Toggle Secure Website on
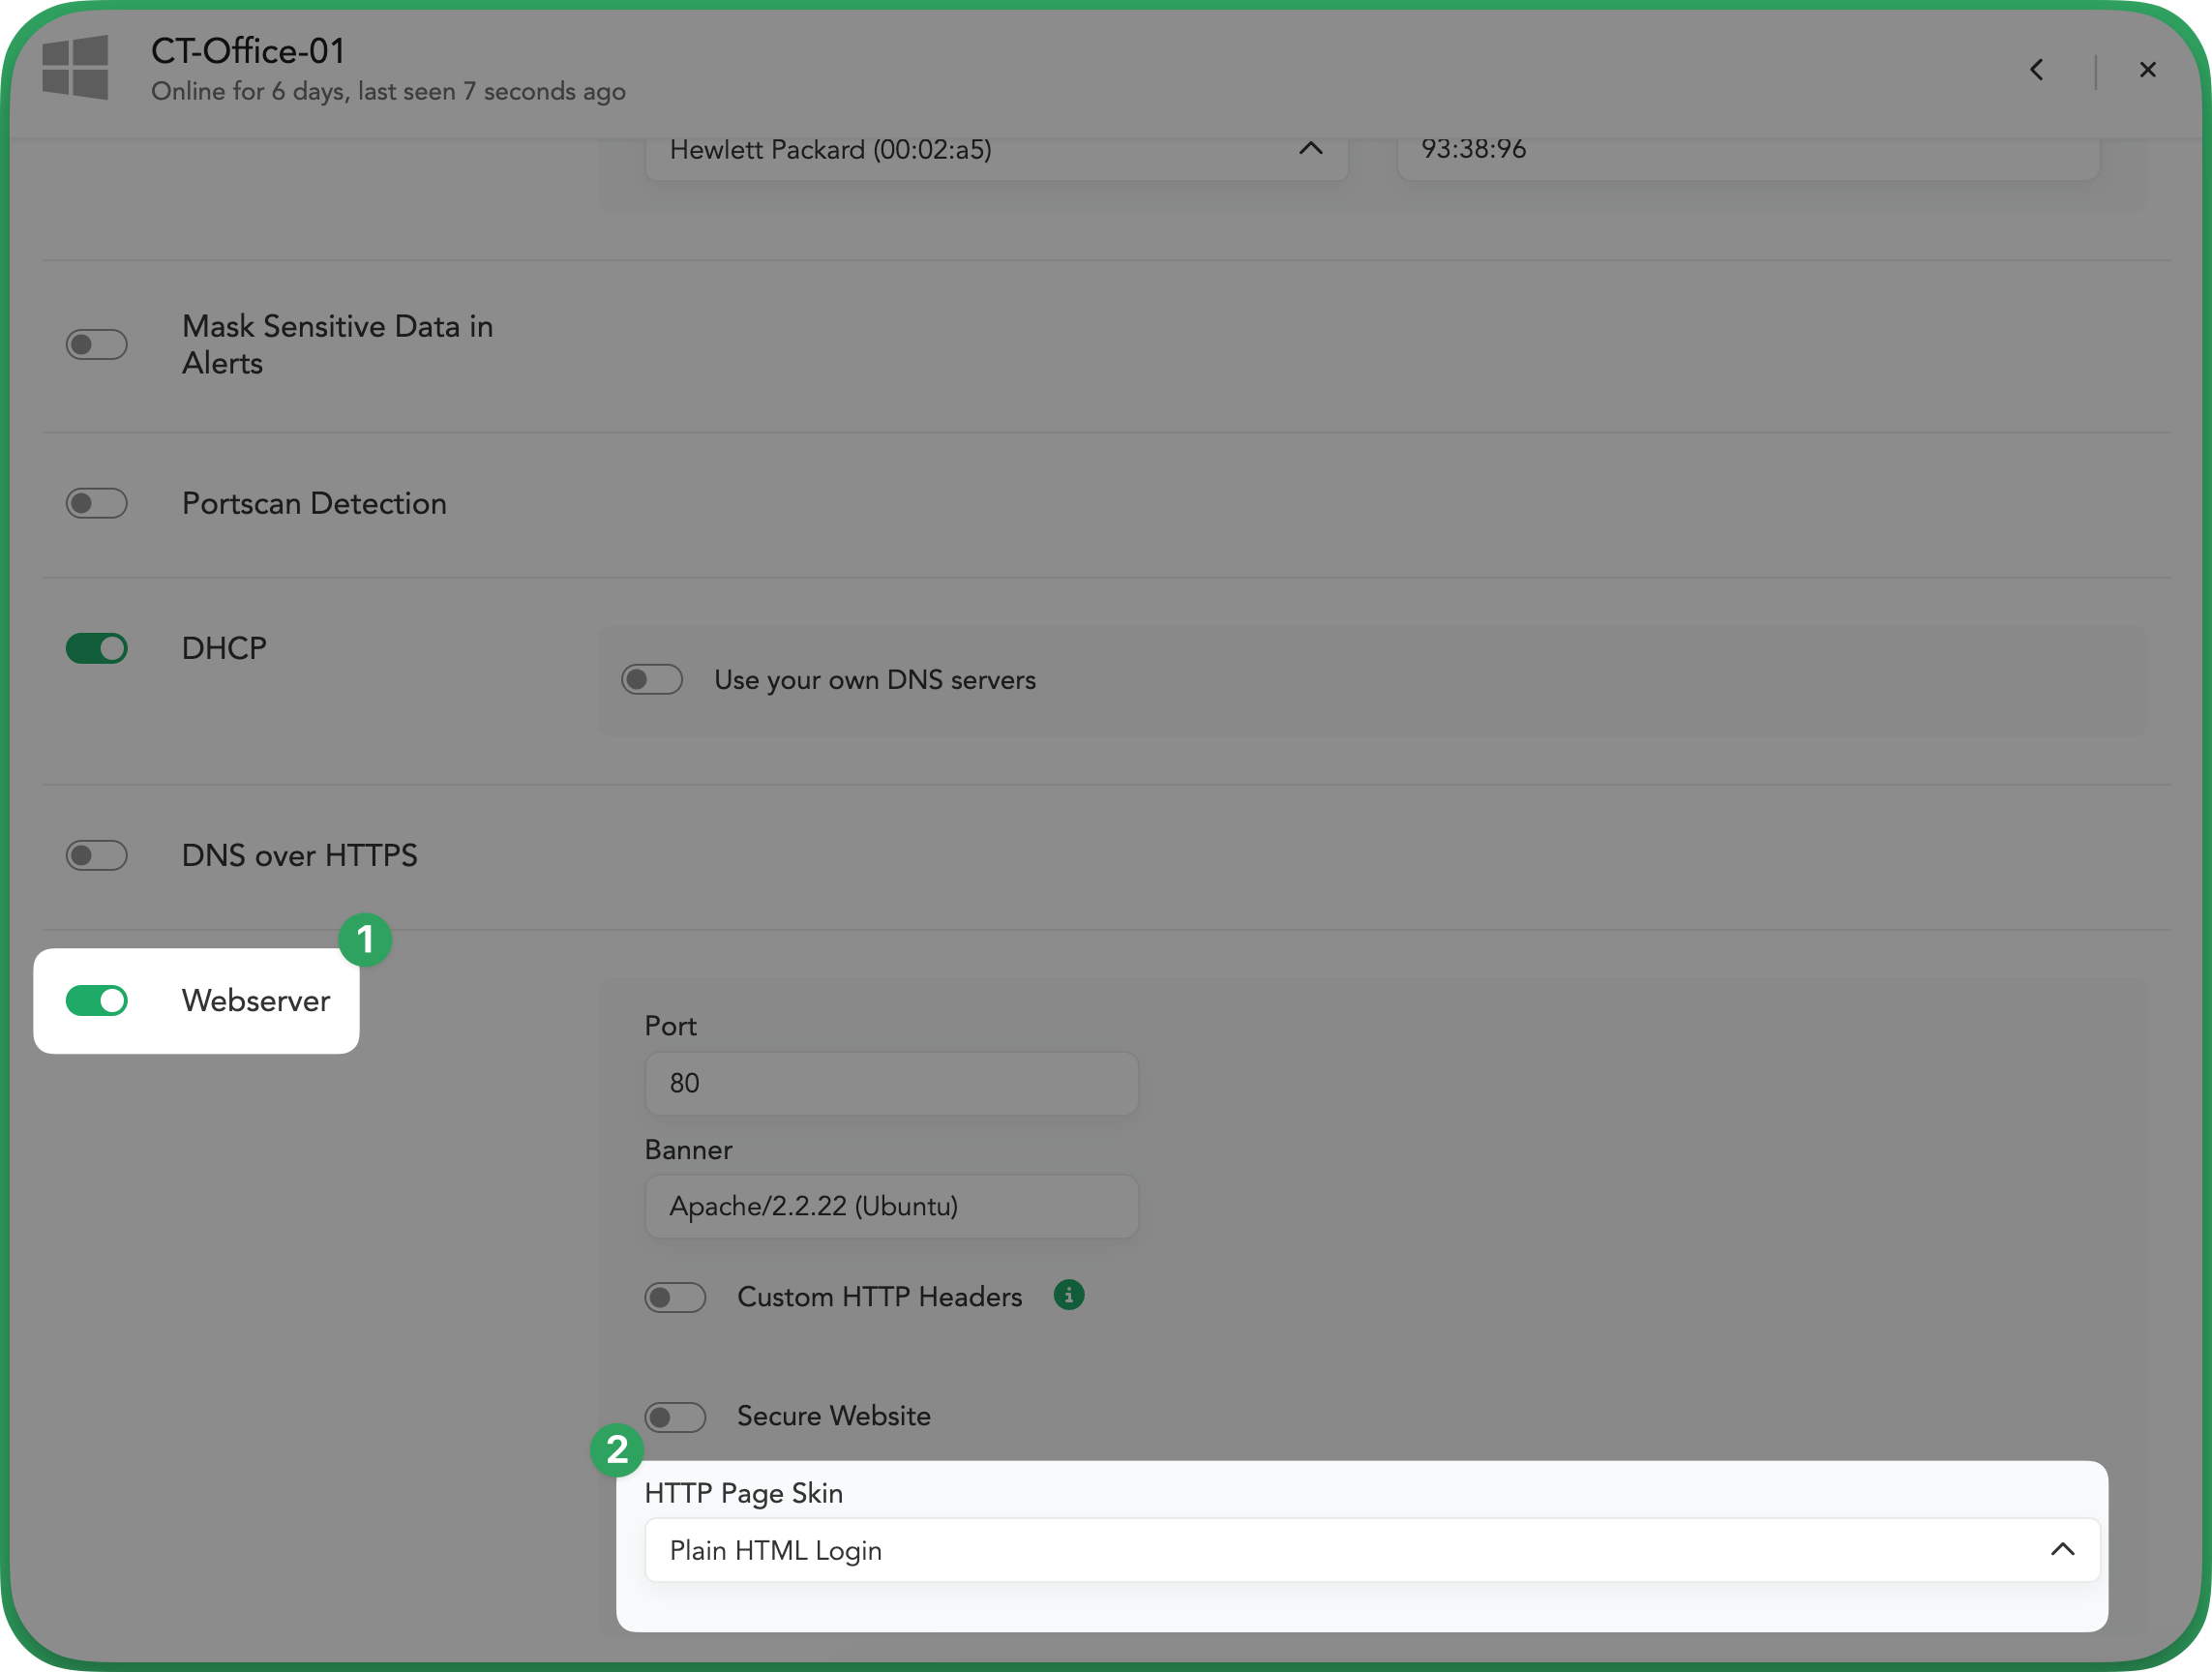This screenshot has height=1672, width=2212. 675,1416
